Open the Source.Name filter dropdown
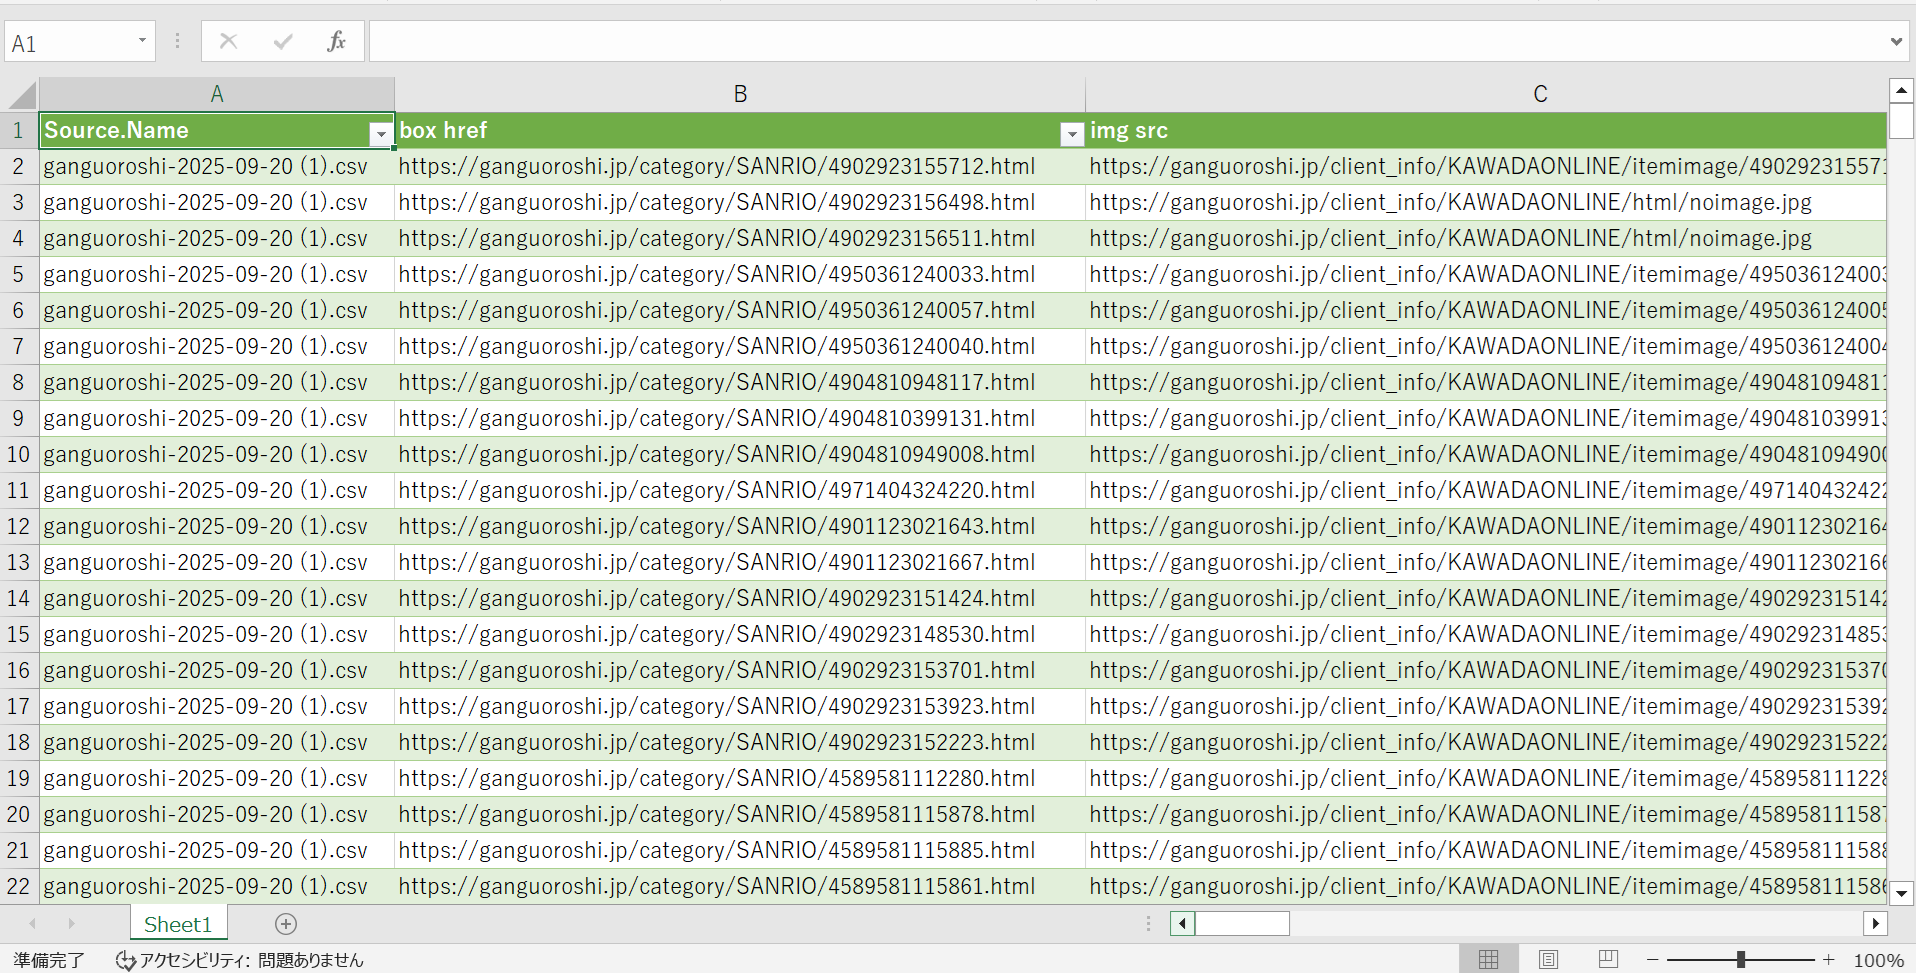Screen dimensions: 1916x973 [380, 134]
